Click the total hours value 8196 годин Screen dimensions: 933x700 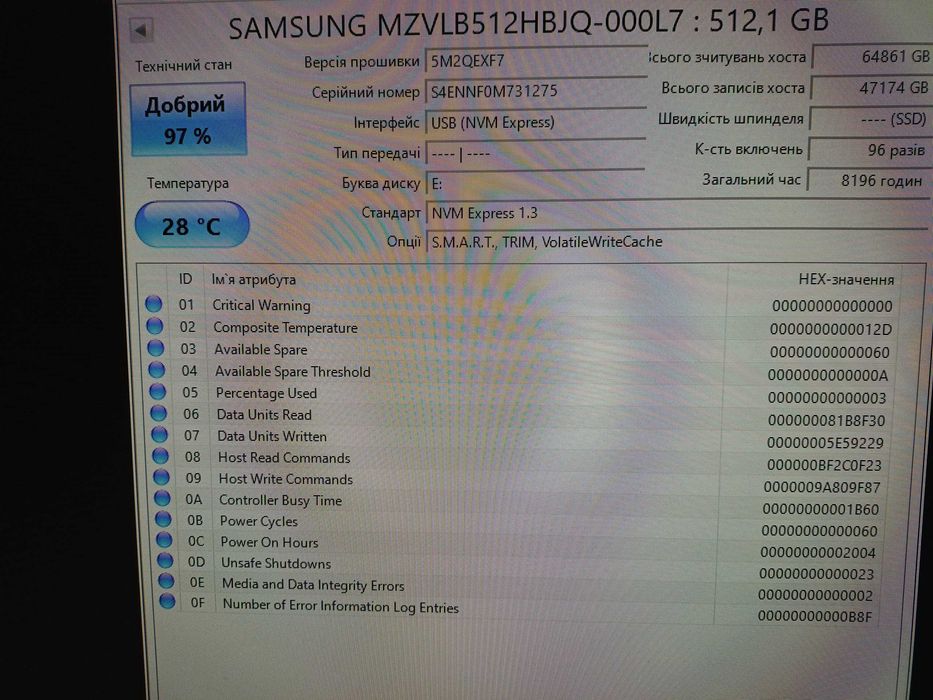click(868, 180)
